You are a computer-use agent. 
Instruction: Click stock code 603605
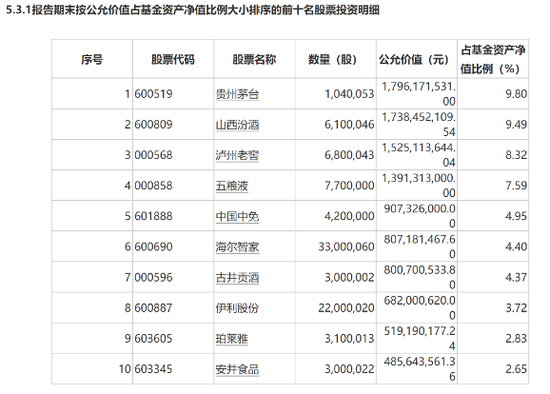pos(154,339)
